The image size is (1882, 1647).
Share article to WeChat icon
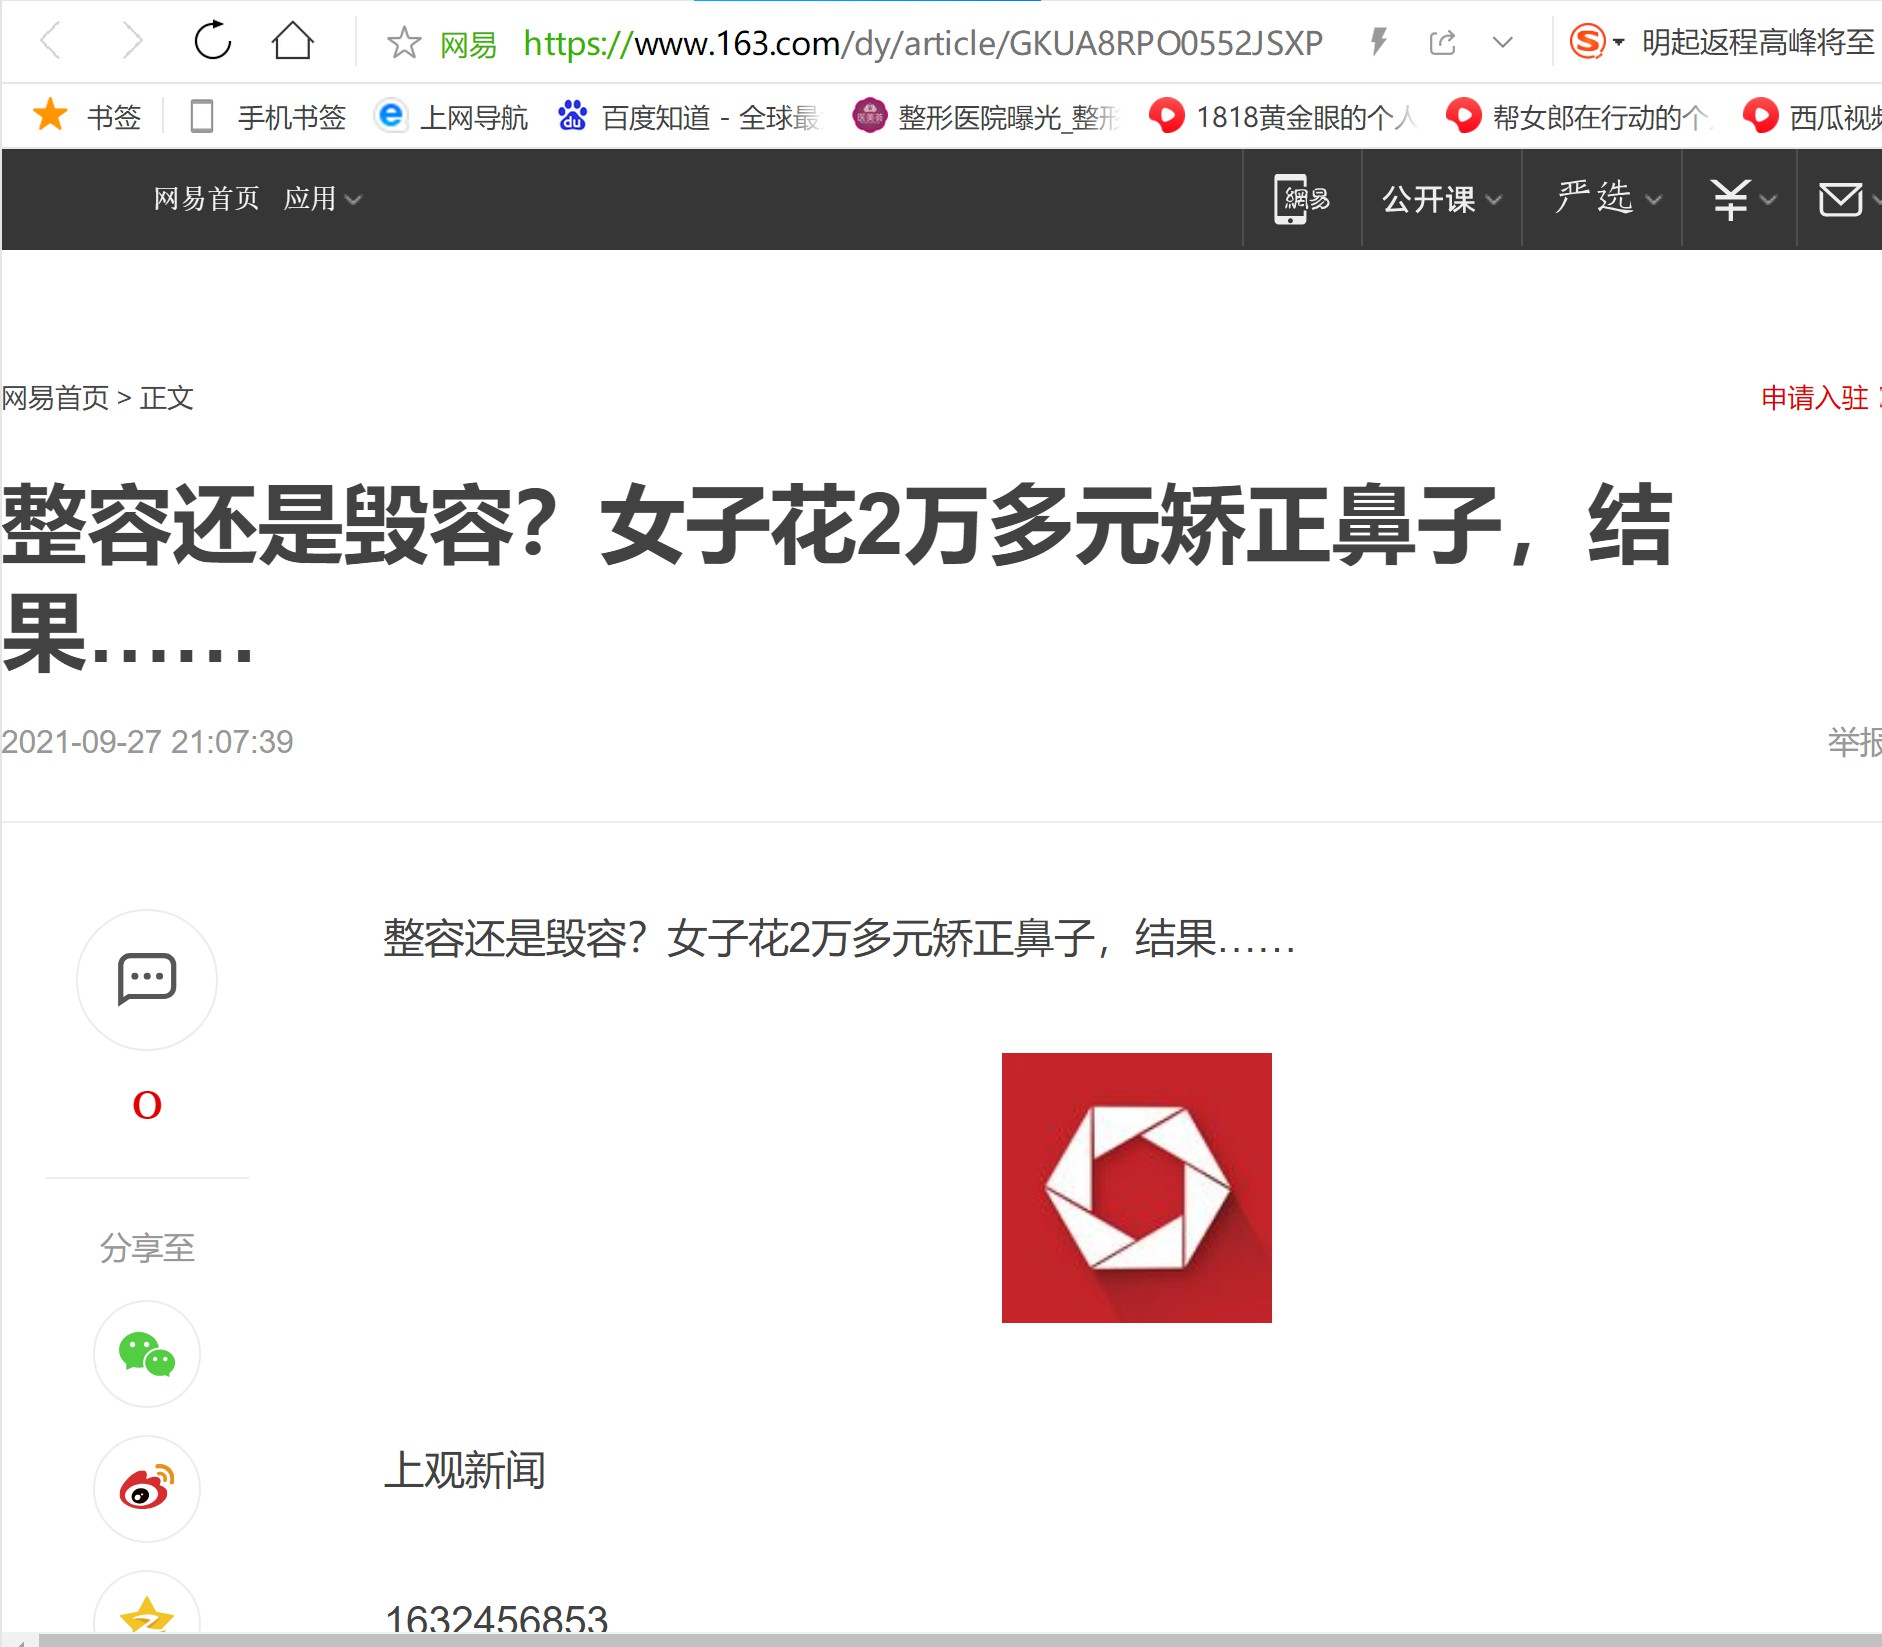(x=147, y=1354)
